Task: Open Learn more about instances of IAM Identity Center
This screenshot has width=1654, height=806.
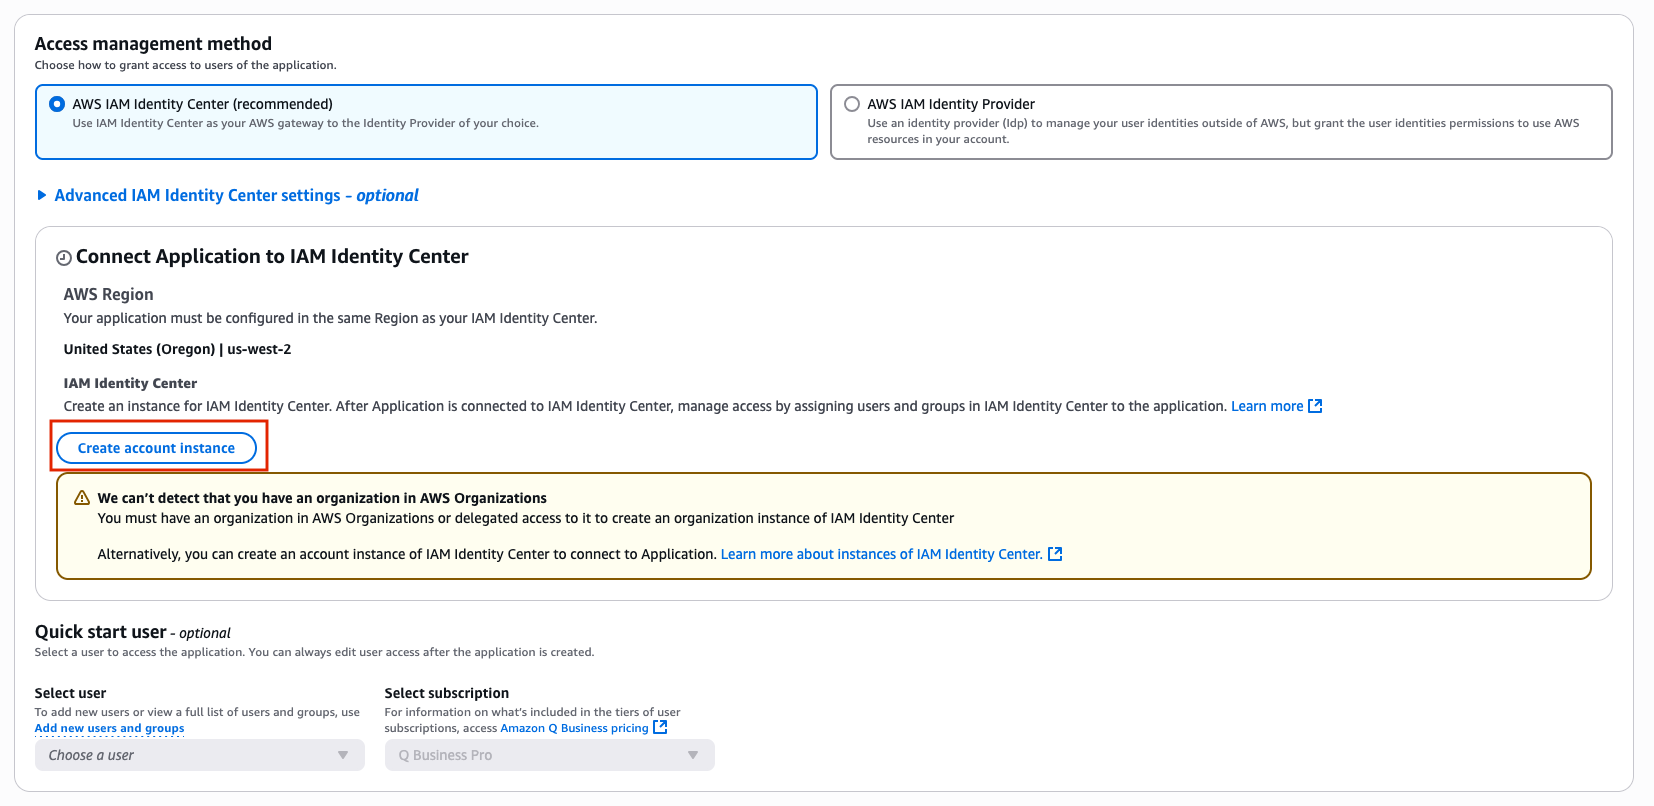Action: pyautogui.click(x=881, y=554)
